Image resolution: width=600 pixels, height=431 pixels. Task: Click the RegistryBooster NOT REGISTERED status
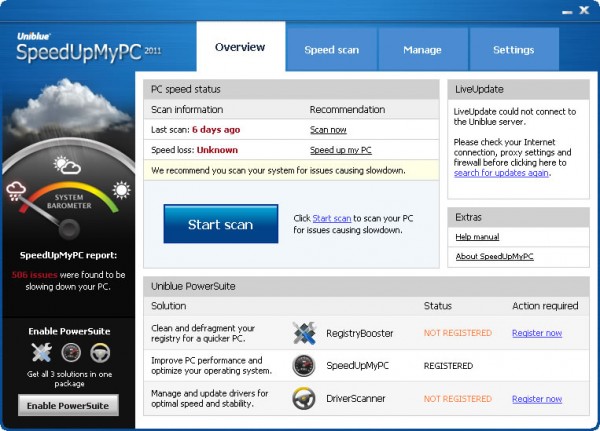(458, 333)
